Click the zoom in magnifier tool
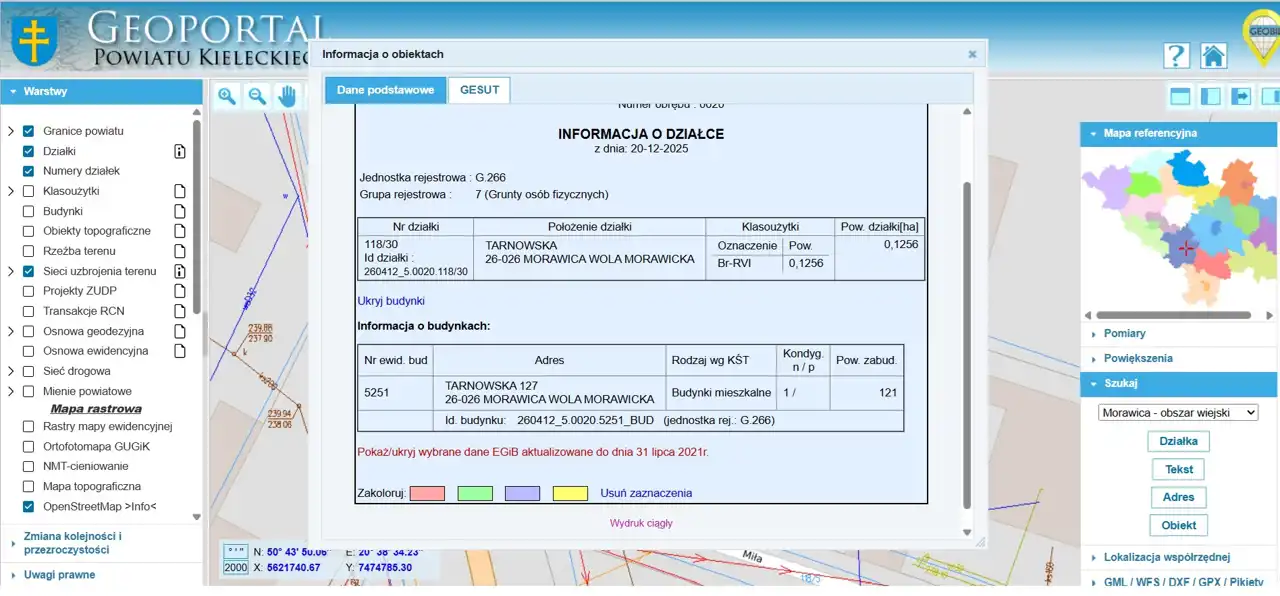 coord(227,96)
